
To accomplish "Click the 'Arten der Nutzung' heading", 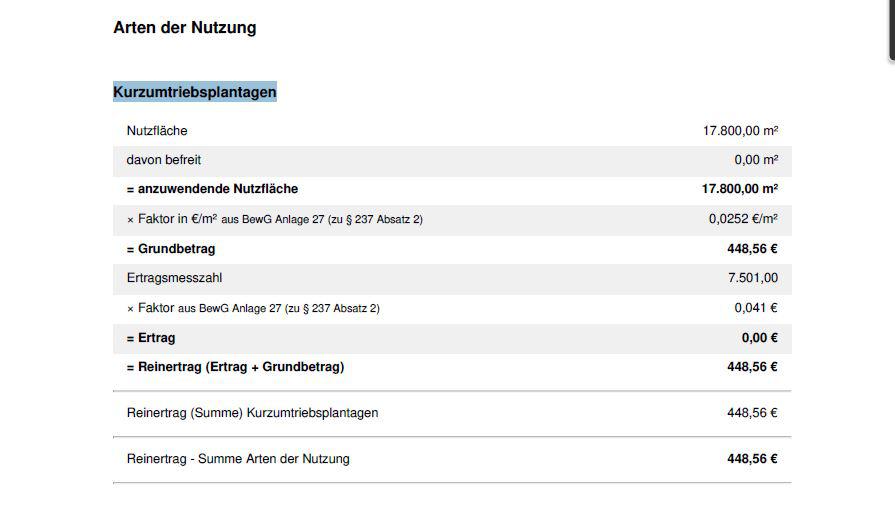I will [x=184, y=27].
